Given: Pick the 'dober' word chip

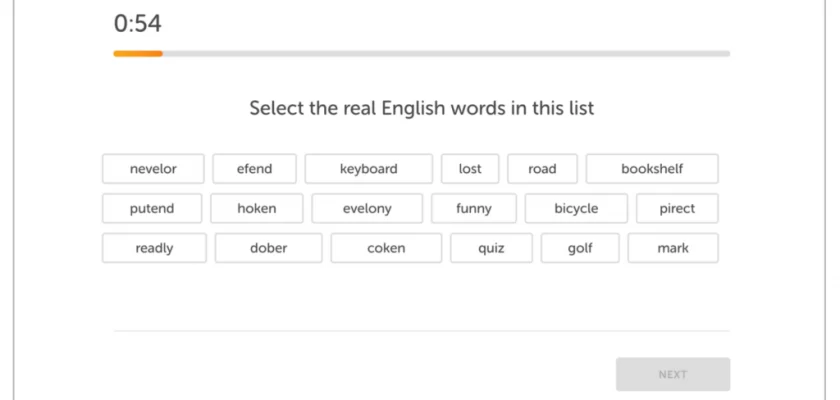Looking at the screenshot, I should [268, 248].
